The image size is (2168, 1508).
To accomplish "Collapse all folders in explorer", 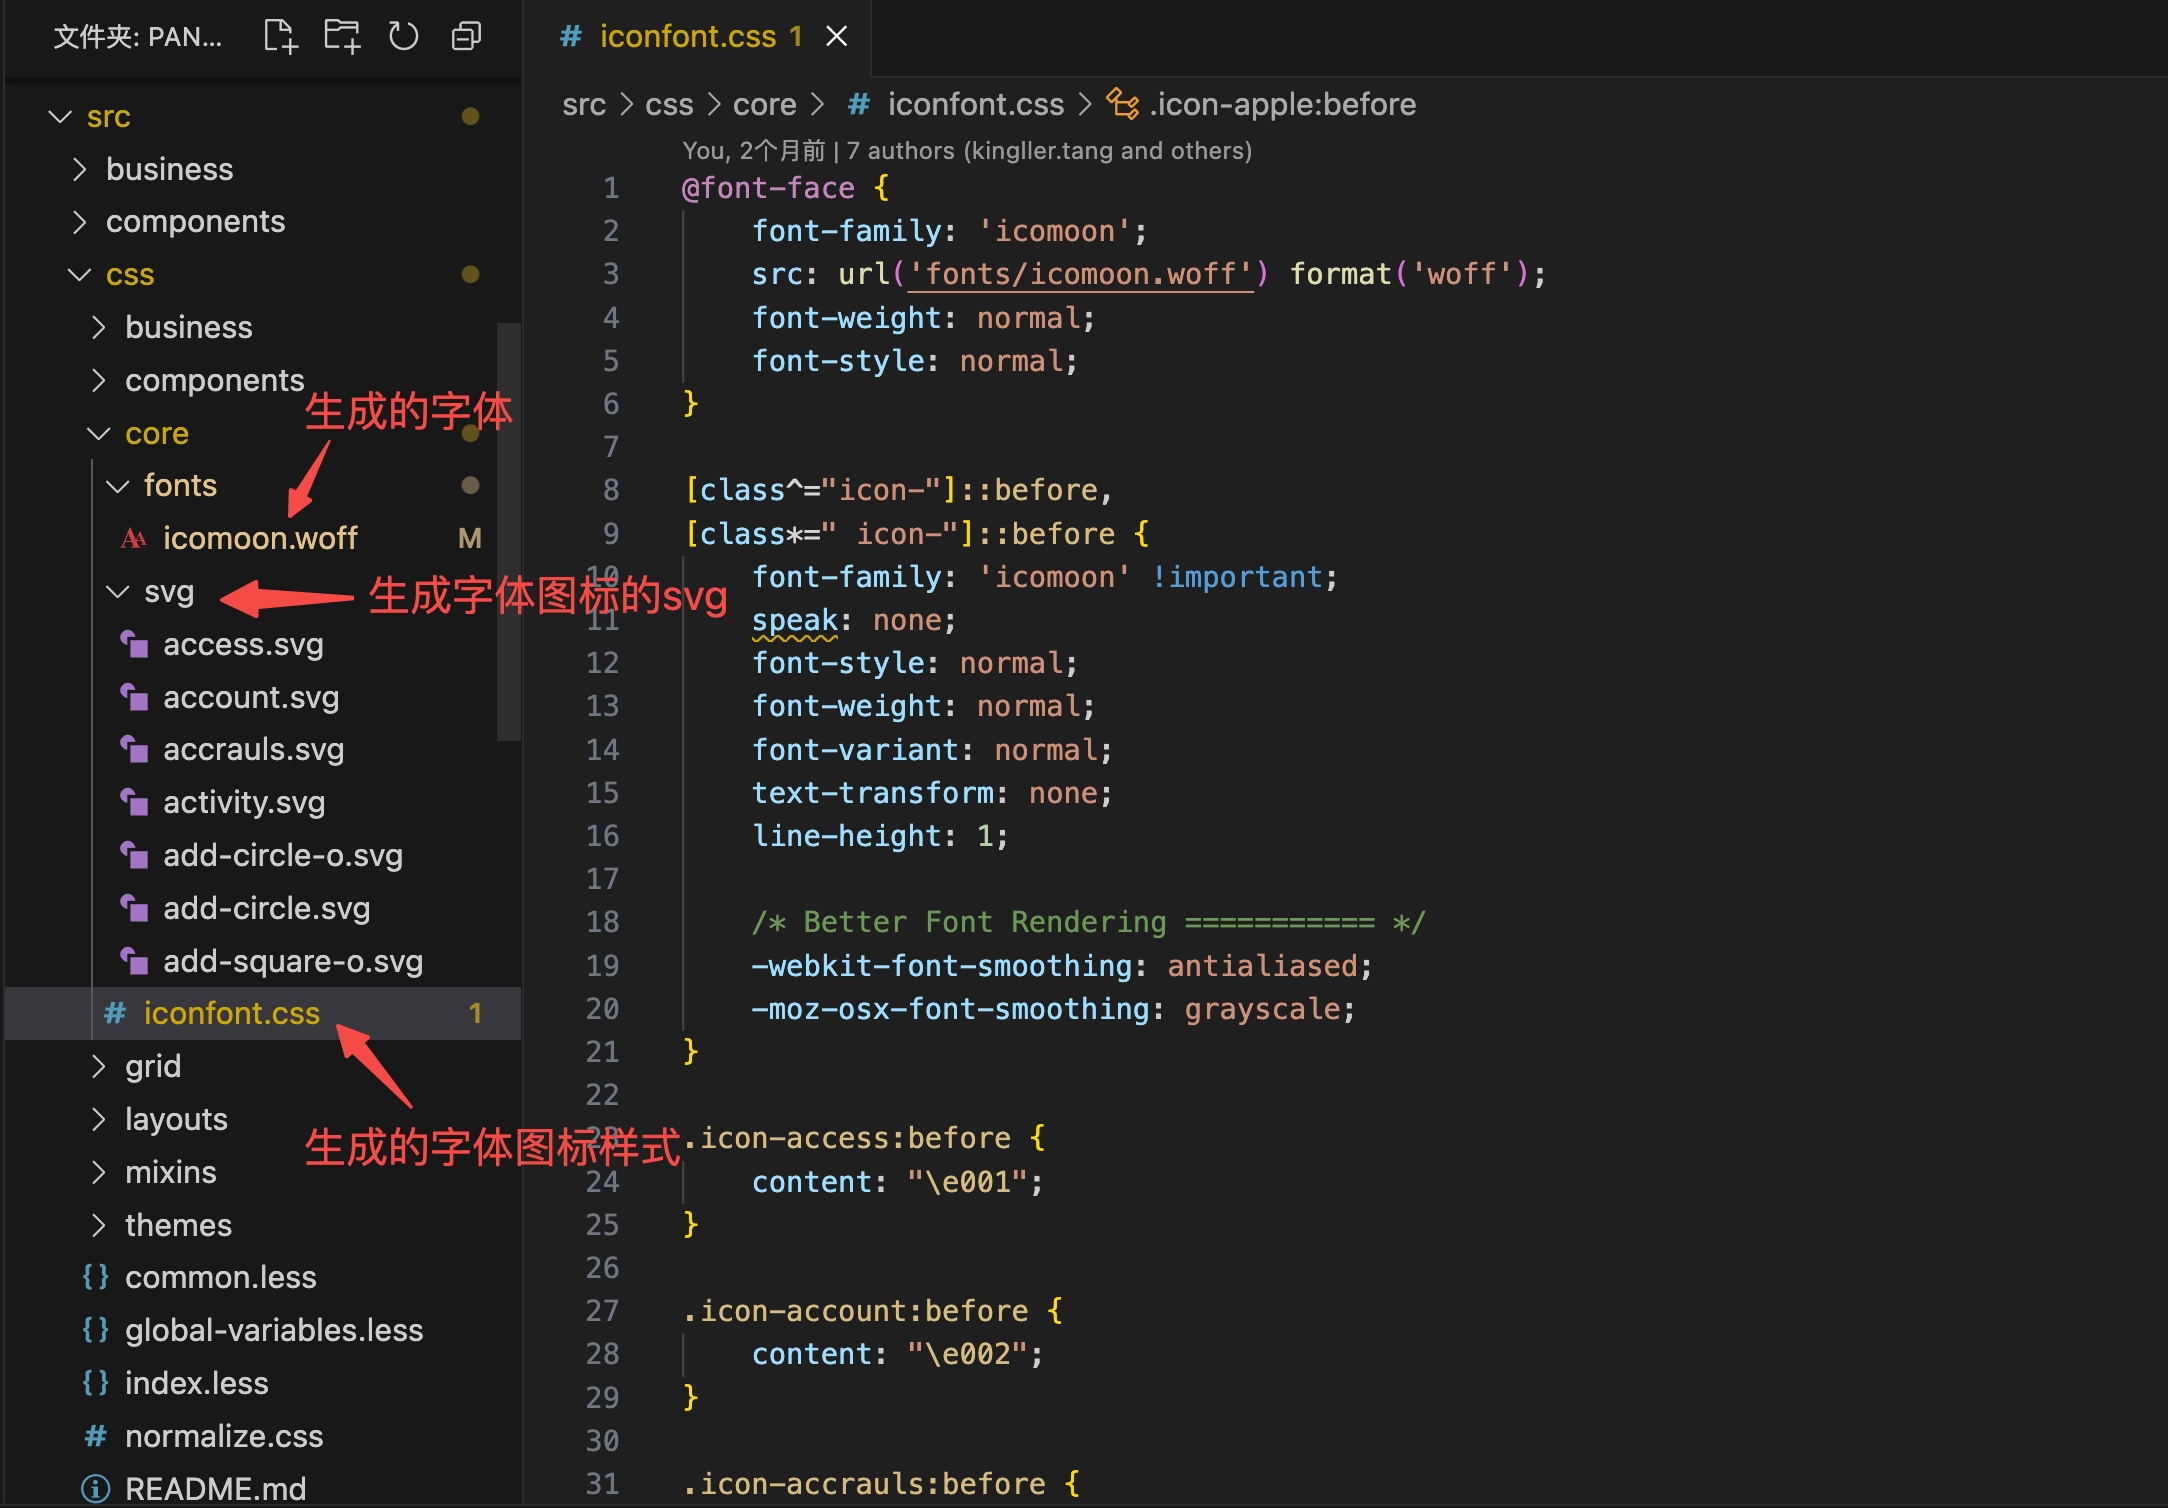I will 466,37.
